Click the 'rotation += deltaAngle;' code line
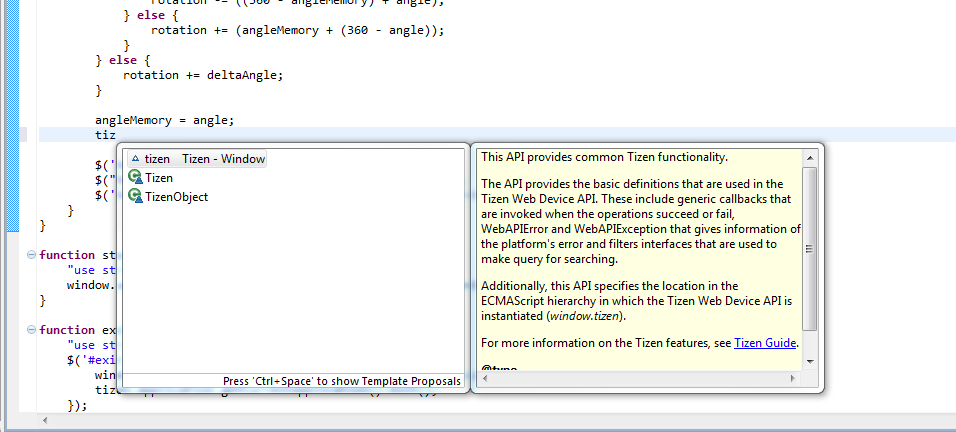This screenshot has height=432, width=956. pos(203,75)
